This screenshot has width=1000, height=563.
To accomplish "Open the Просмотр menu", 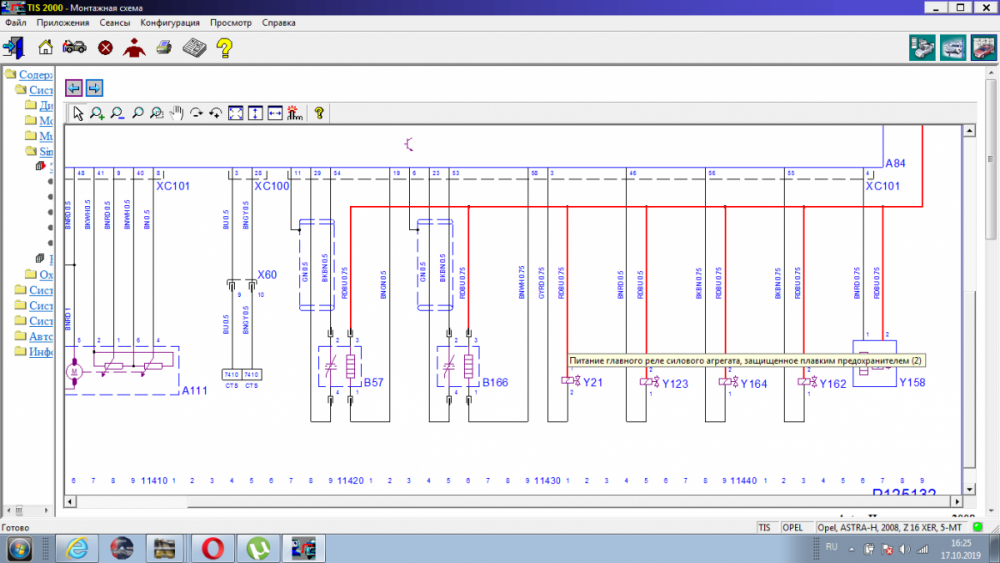I will point(231,22).
